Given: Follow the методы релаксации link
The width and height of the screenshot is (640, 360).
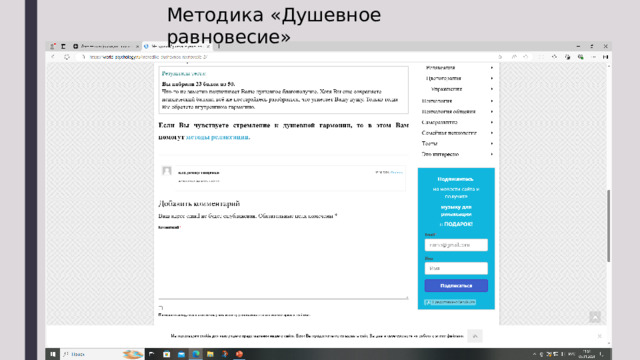Looking at the screenshot, I should tap(218, 137).
